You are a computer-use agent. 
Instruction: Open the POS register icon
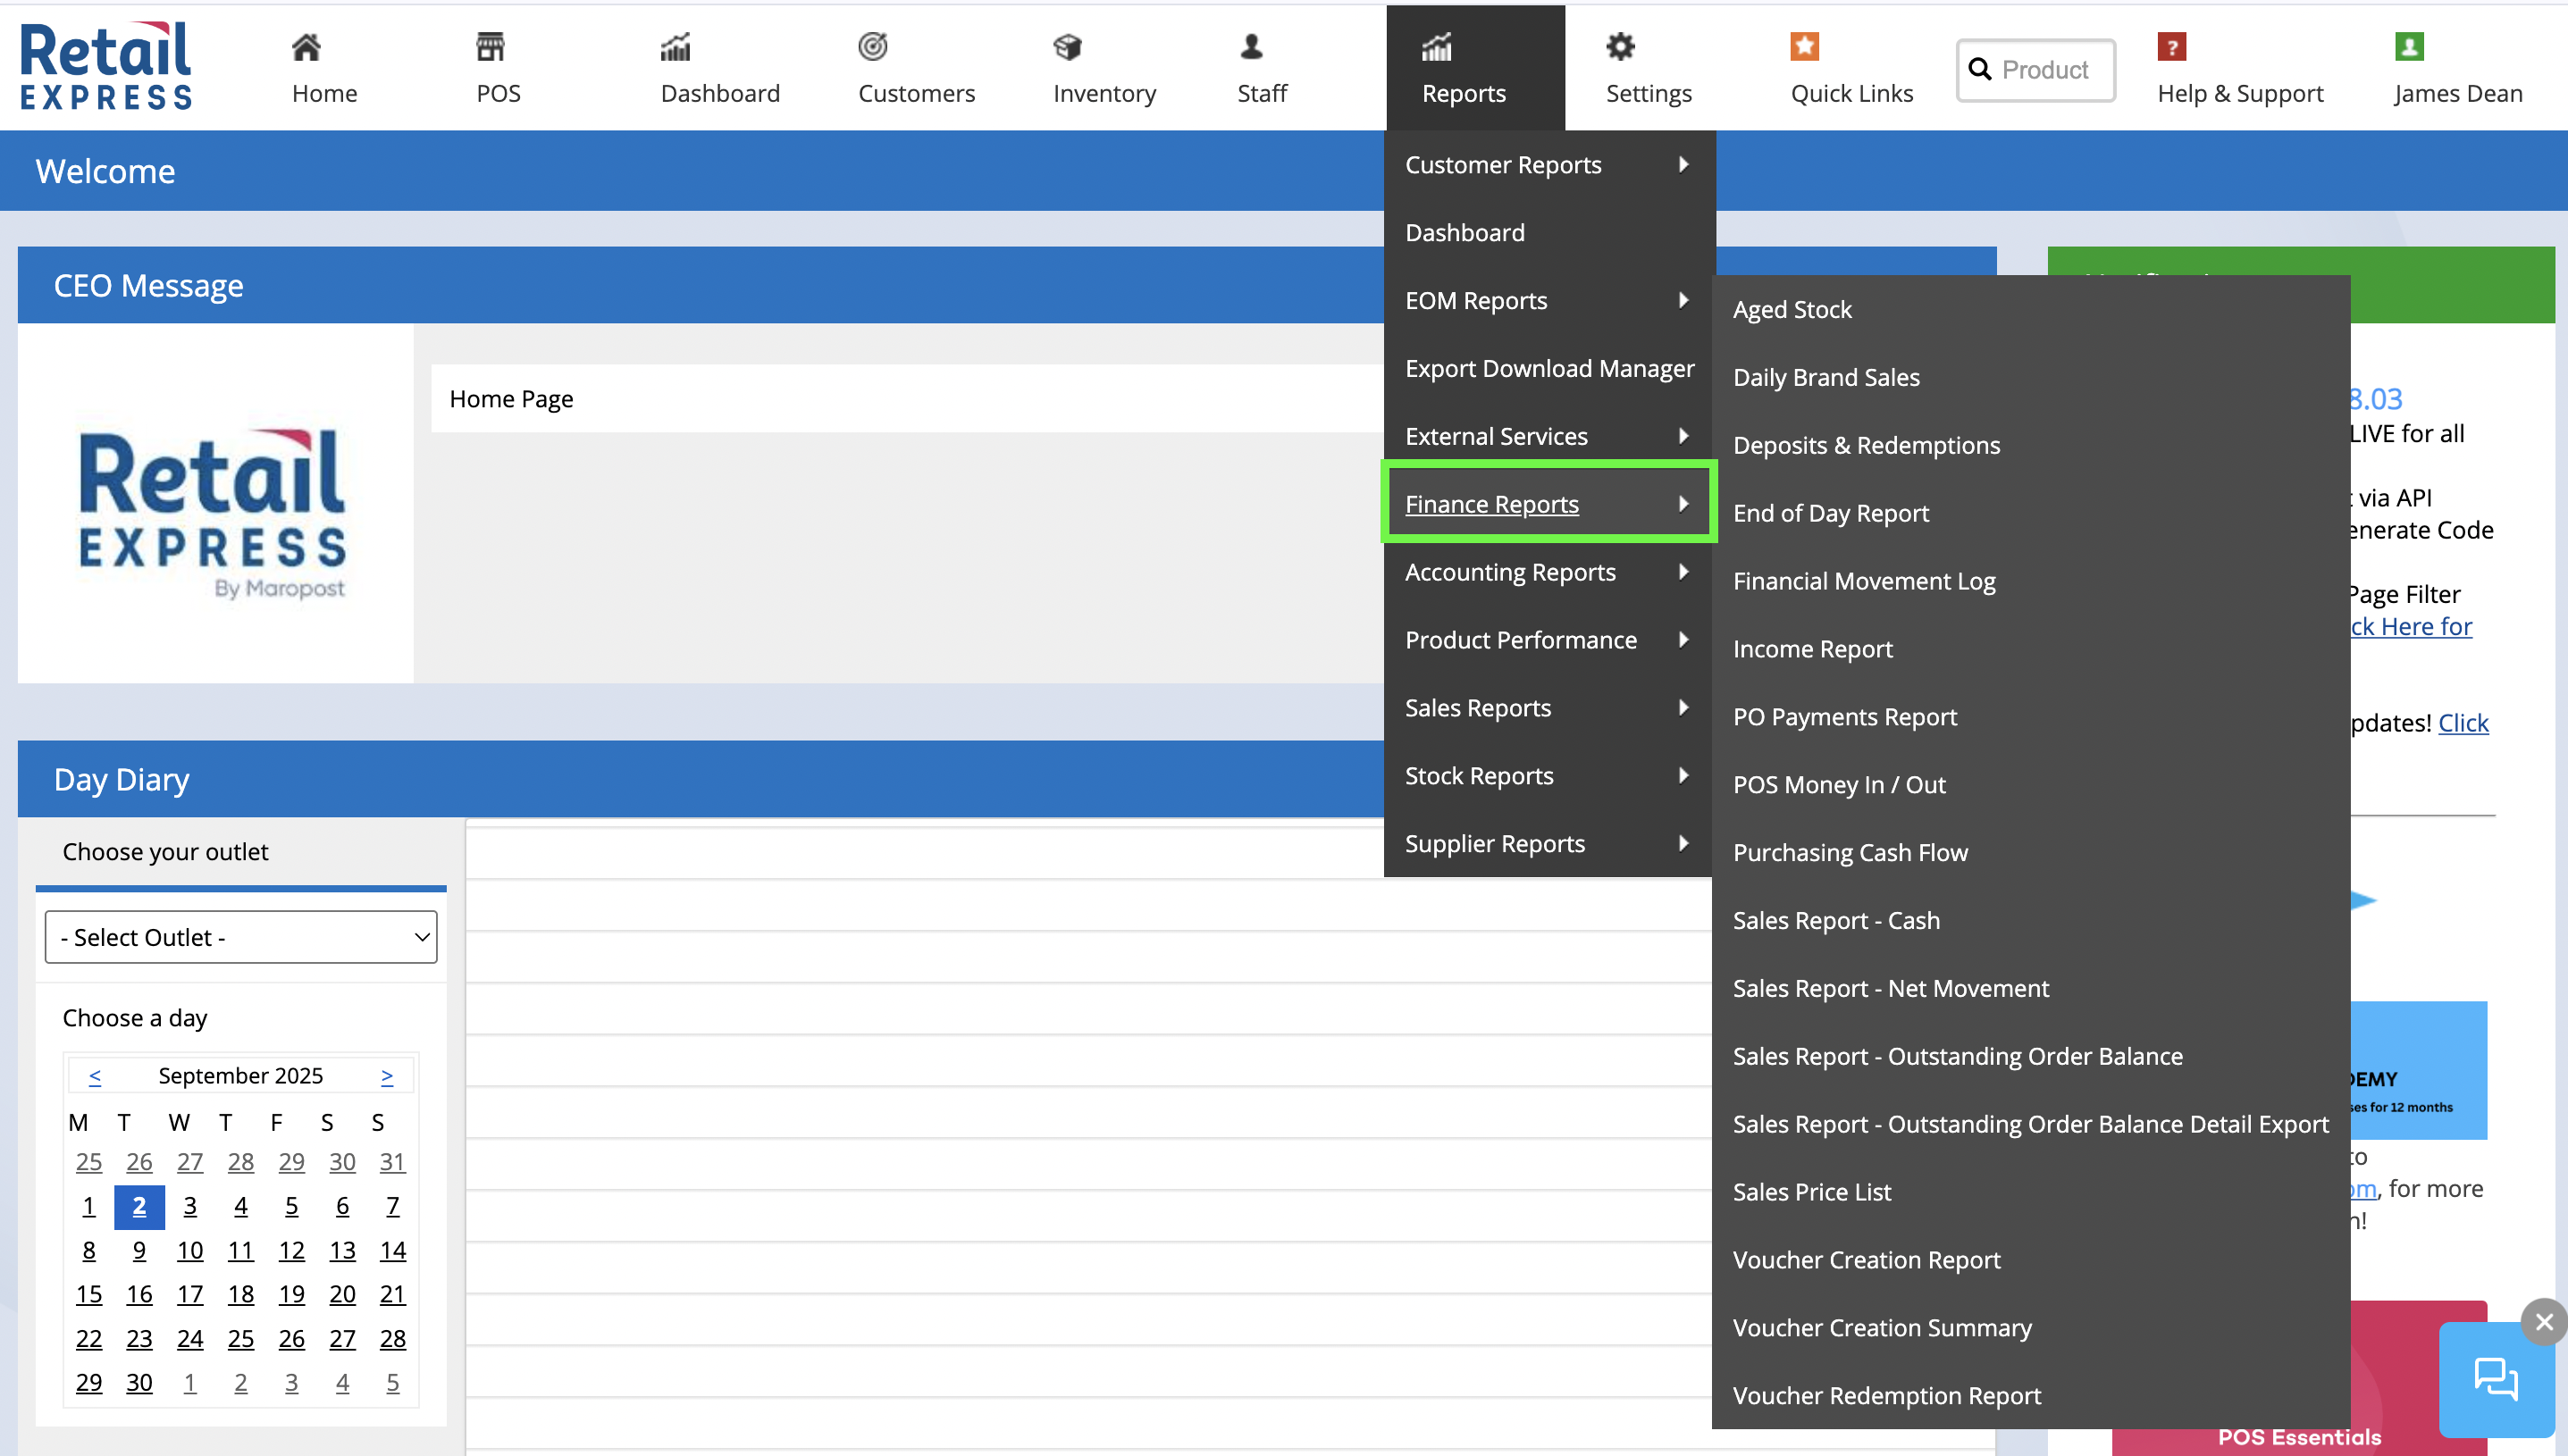tap(490, 46)
